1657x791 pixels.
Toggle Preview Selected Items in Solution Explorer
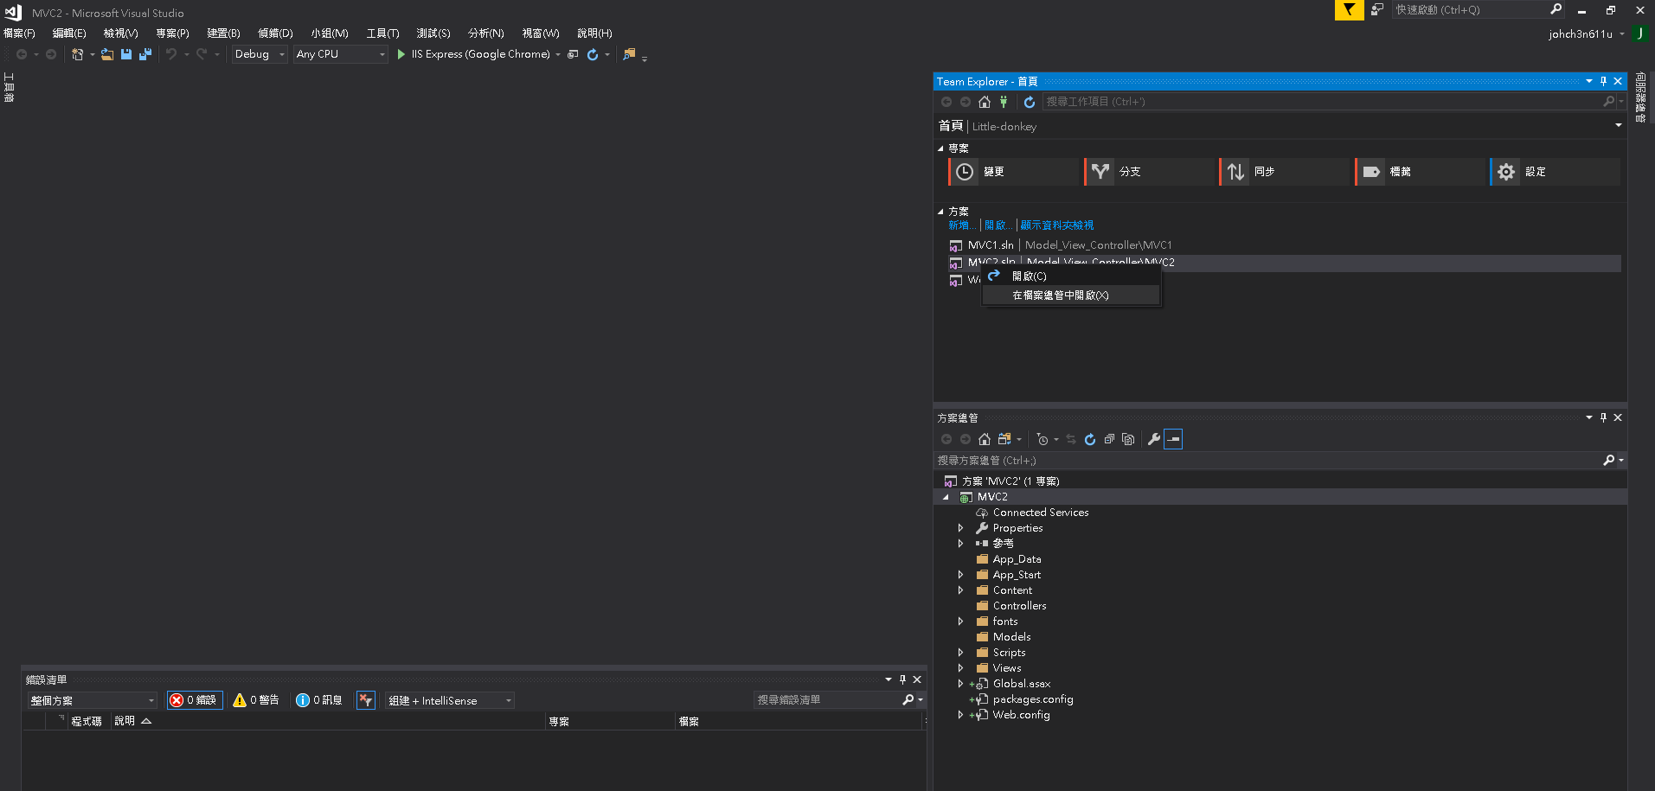click(x=1173, y=439)
